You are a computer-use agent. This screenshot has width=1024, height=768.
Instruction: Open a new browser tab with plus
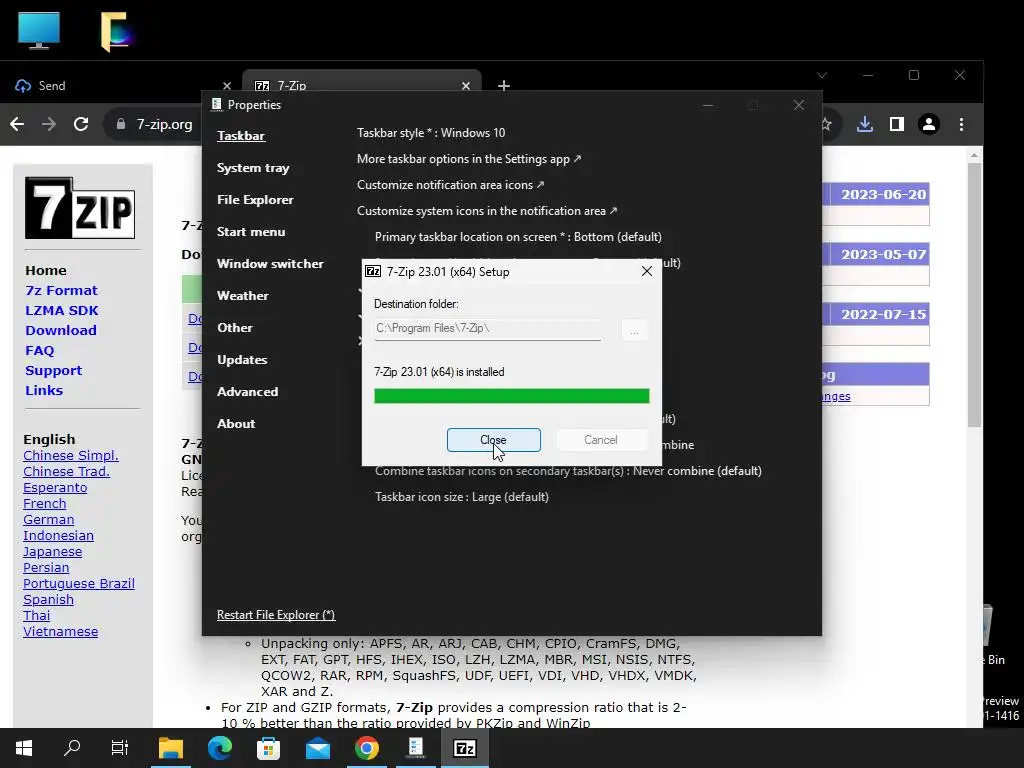pos(504,86)
